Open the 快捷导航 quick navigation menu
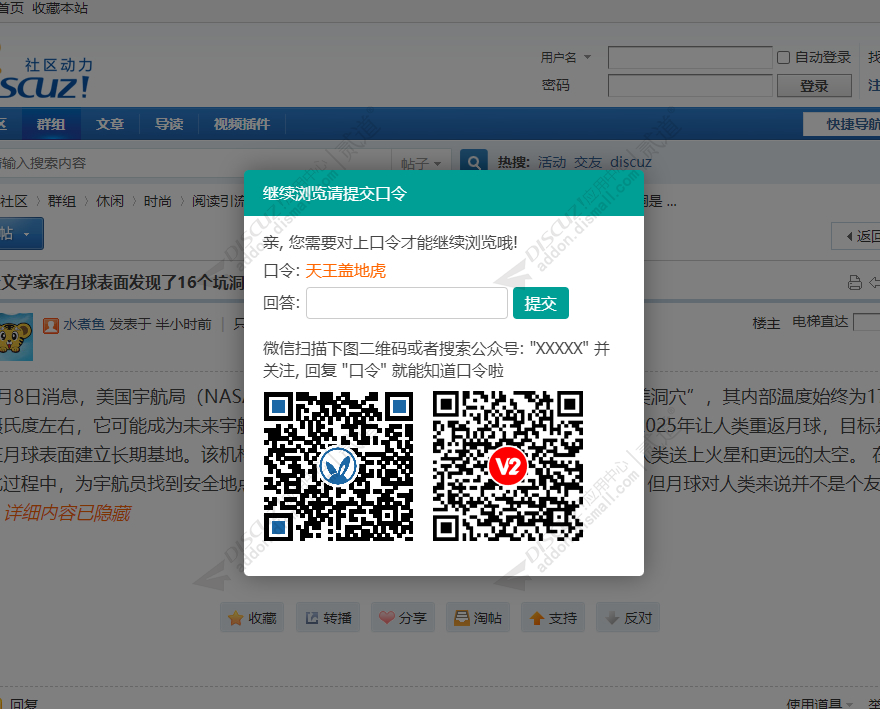This screenshot has width=880, height=709. tap(844, 124)
